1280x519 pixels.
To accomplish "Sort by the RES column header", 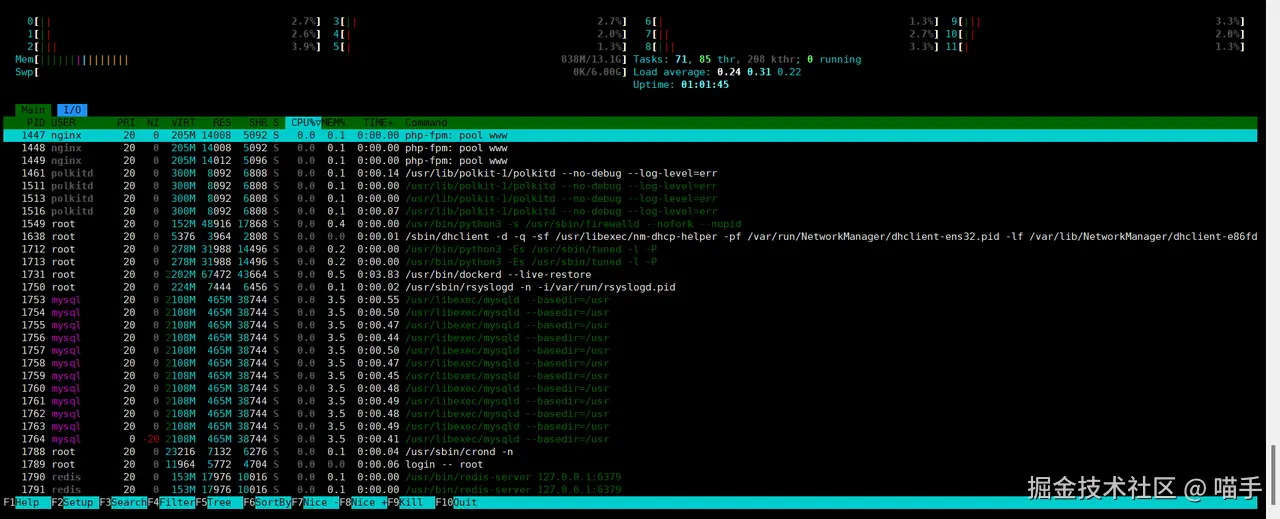I will coord(221,122).
